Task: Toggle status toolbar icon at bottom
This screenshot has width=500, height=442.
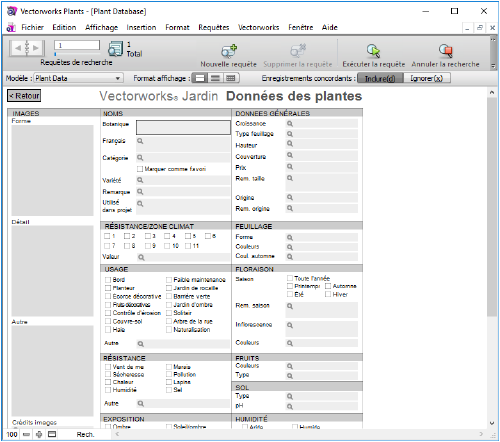Action: tap(52, 434)
